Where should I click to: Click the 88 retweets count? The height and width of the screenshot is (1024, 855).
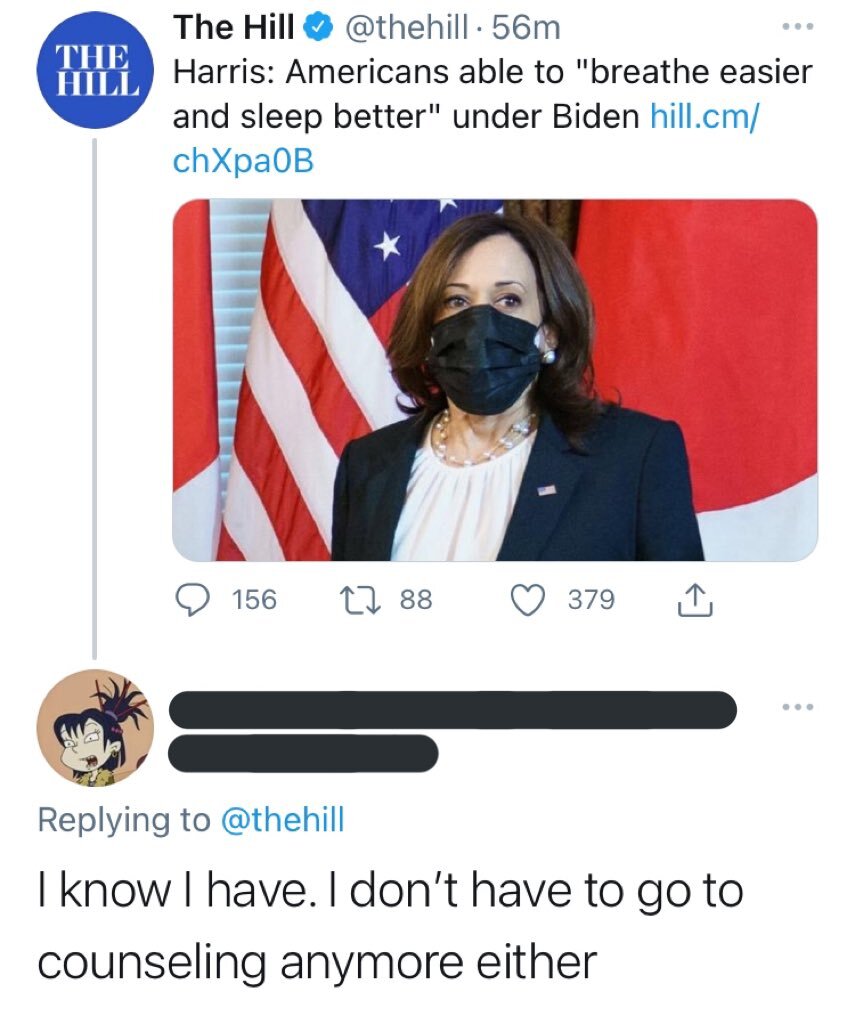415,599
